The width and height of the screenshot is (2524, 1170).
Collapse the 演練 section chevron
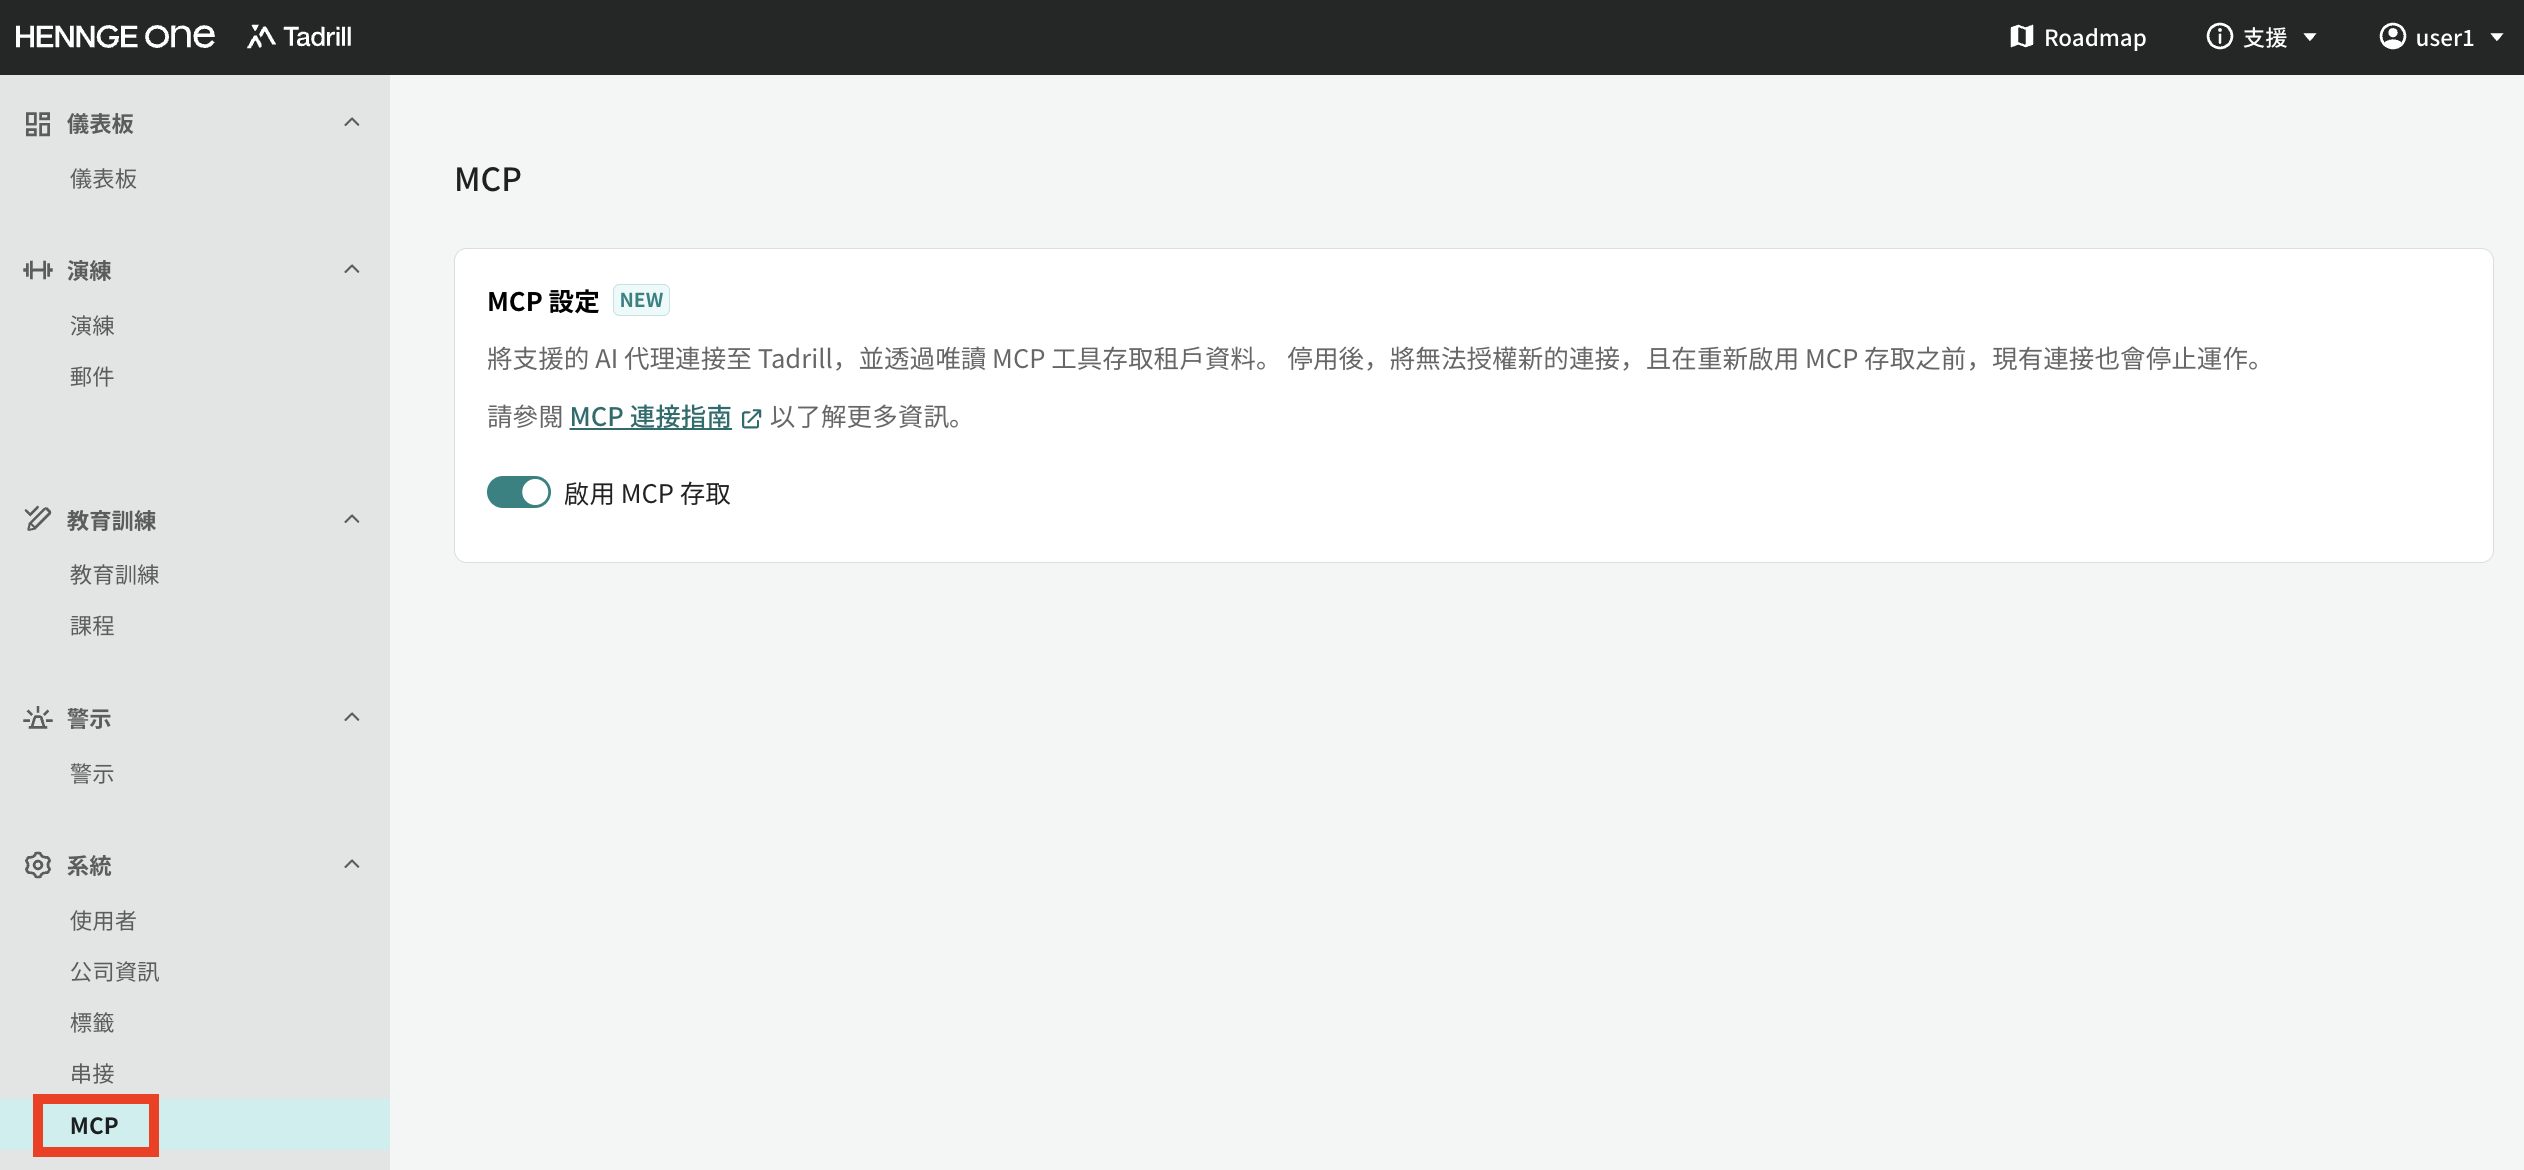tap(352, 269)
